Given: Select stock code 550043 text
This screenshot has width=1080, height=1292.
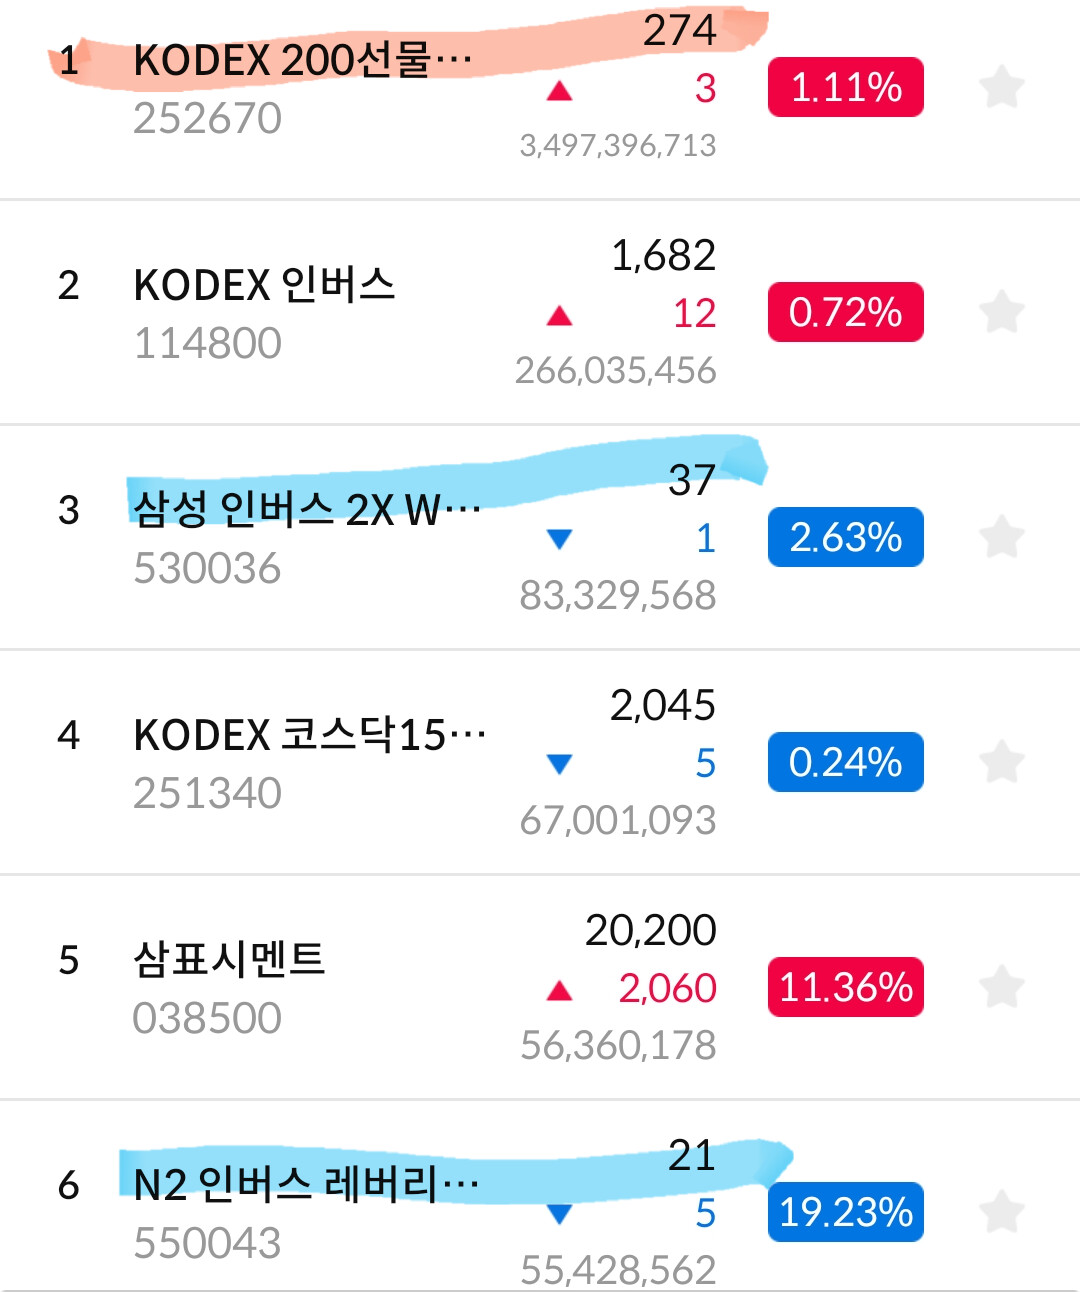Looking at the screenshot, I should pyautogui.click(x=208, y=1243).
